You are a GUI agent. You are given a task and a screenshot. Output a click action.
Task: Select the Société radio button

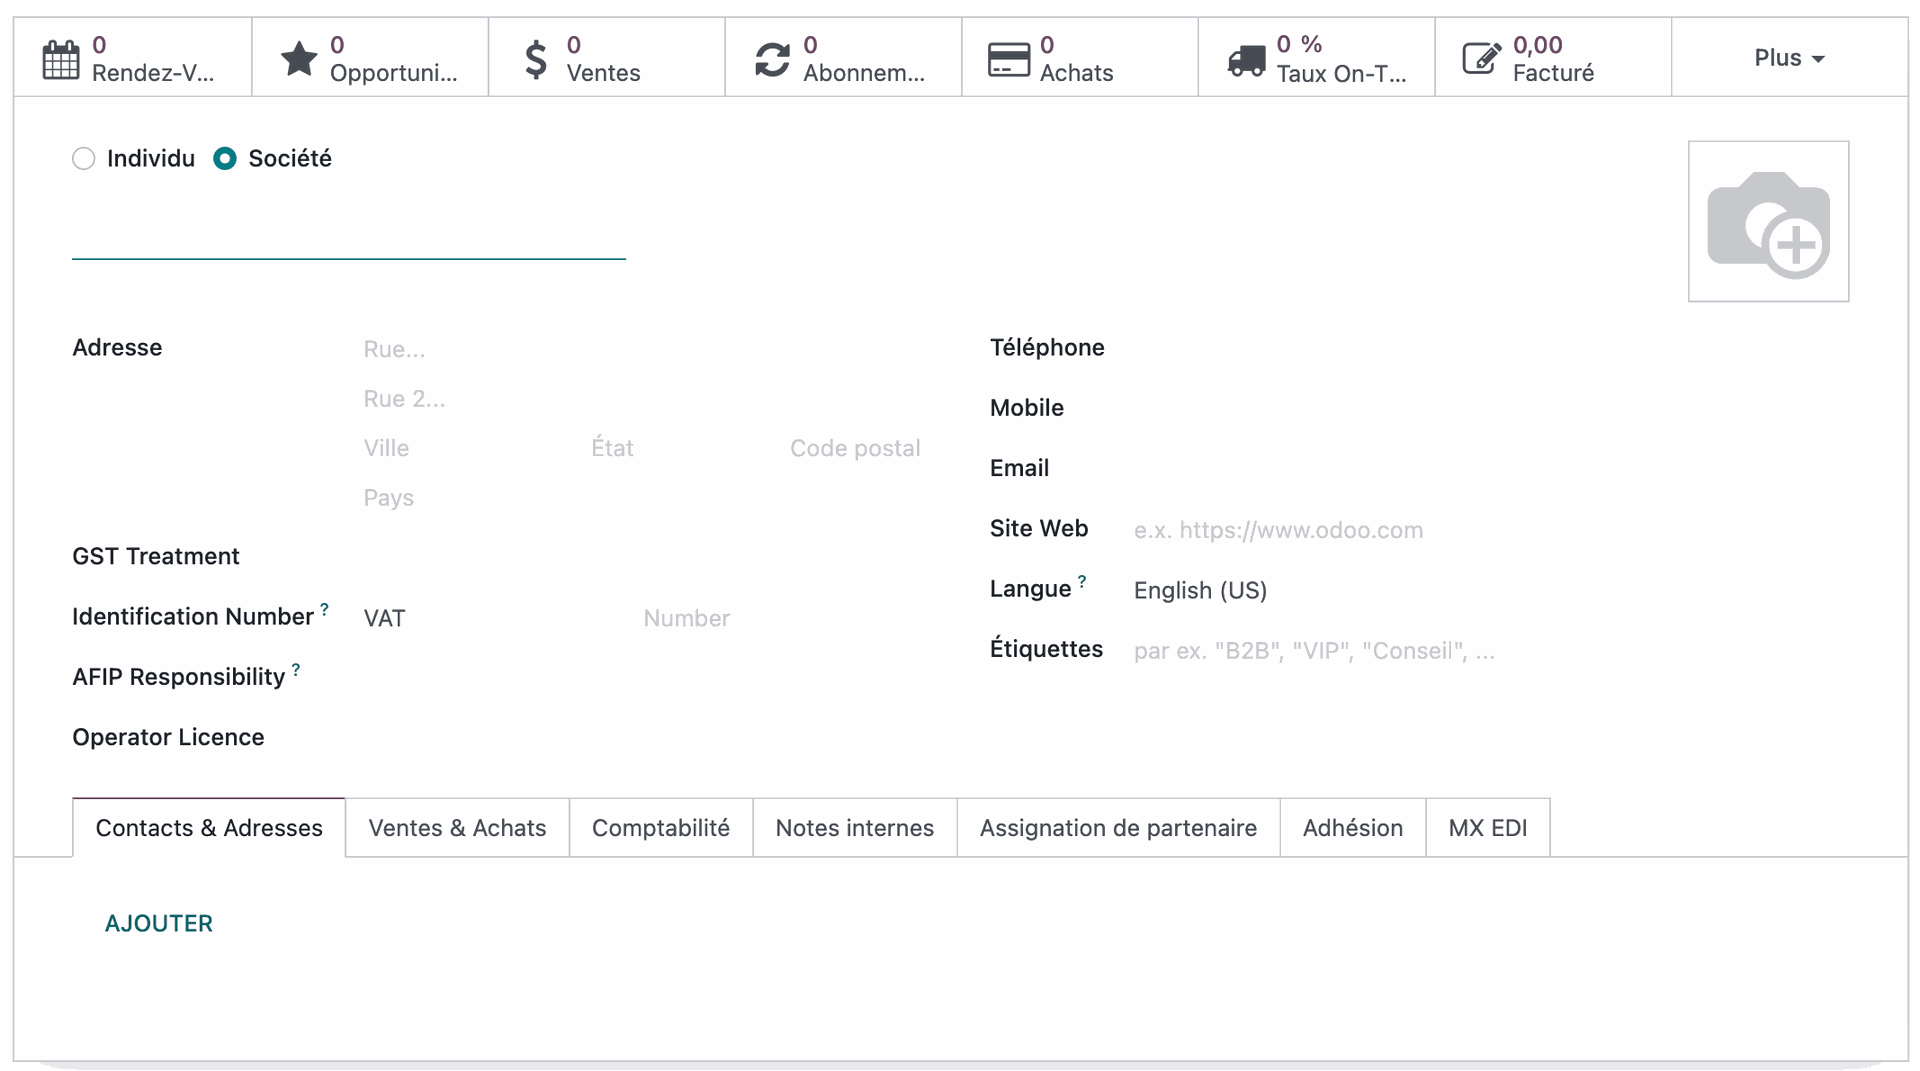[x=224, y=158]
